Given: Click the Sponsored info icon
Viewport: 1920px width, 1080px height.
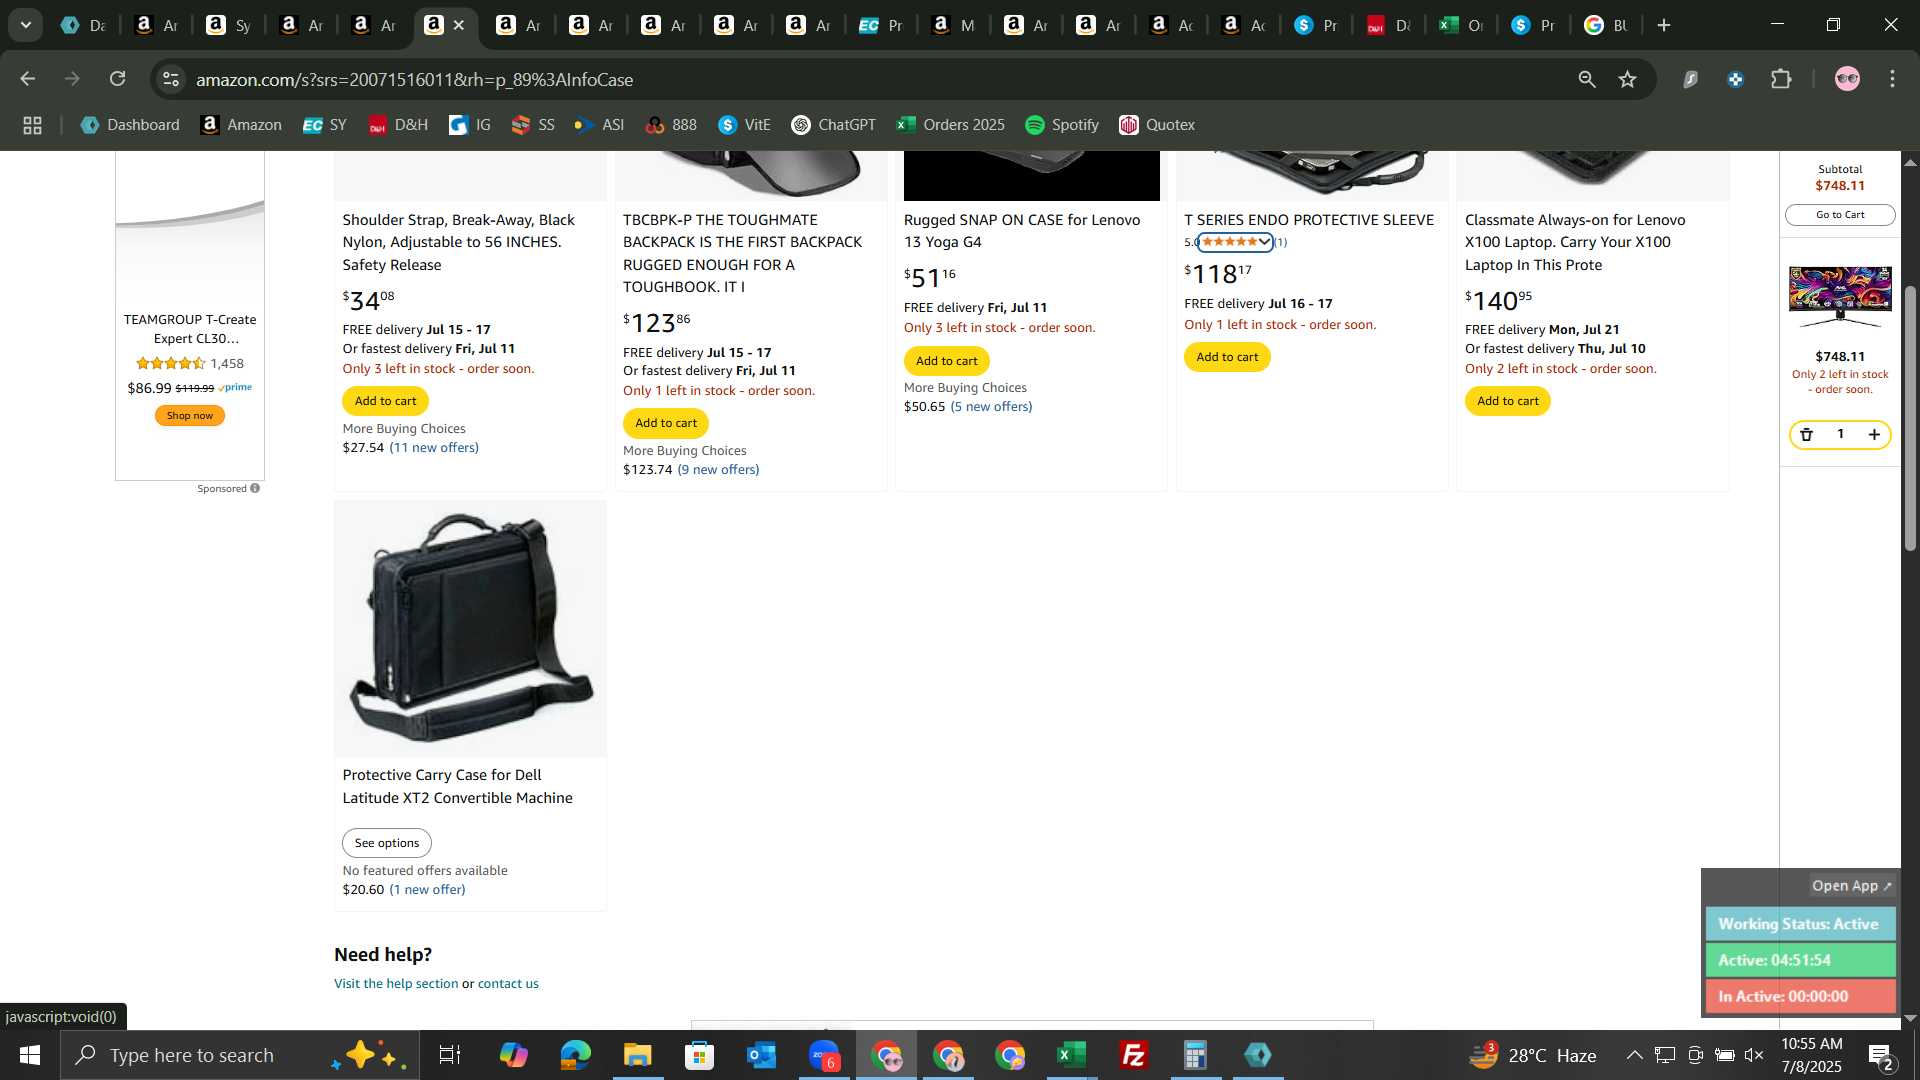Looking at the screenshot, I should (x=255, y=488).
